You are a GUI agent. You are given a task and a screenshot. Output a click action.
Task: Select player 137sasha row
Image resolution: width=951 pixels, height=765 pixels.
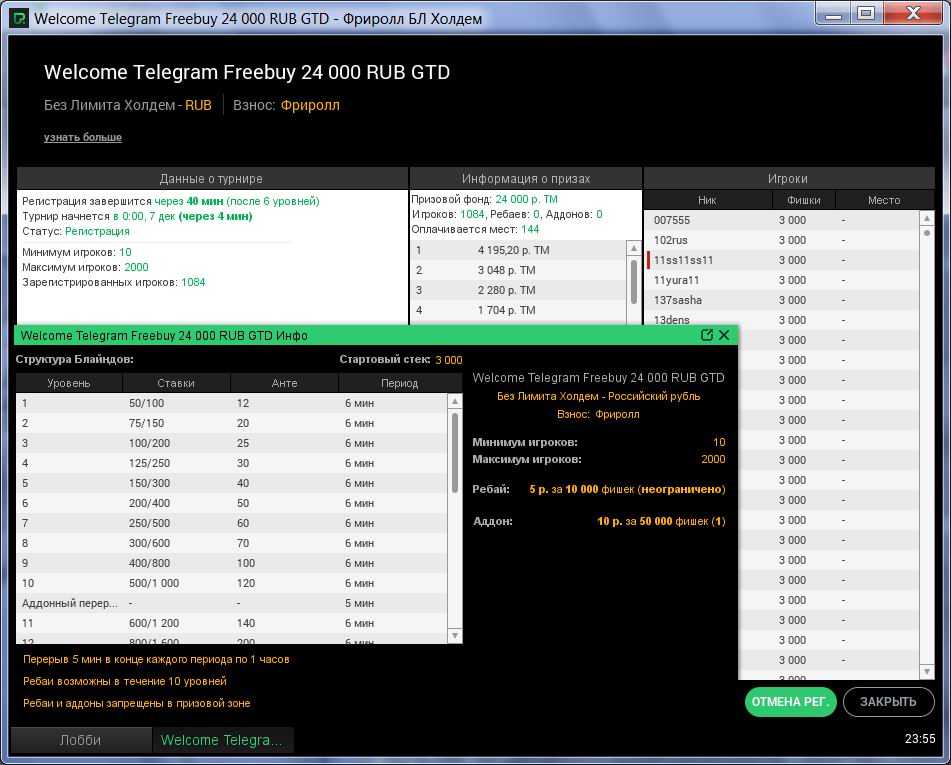coord(781,300)
